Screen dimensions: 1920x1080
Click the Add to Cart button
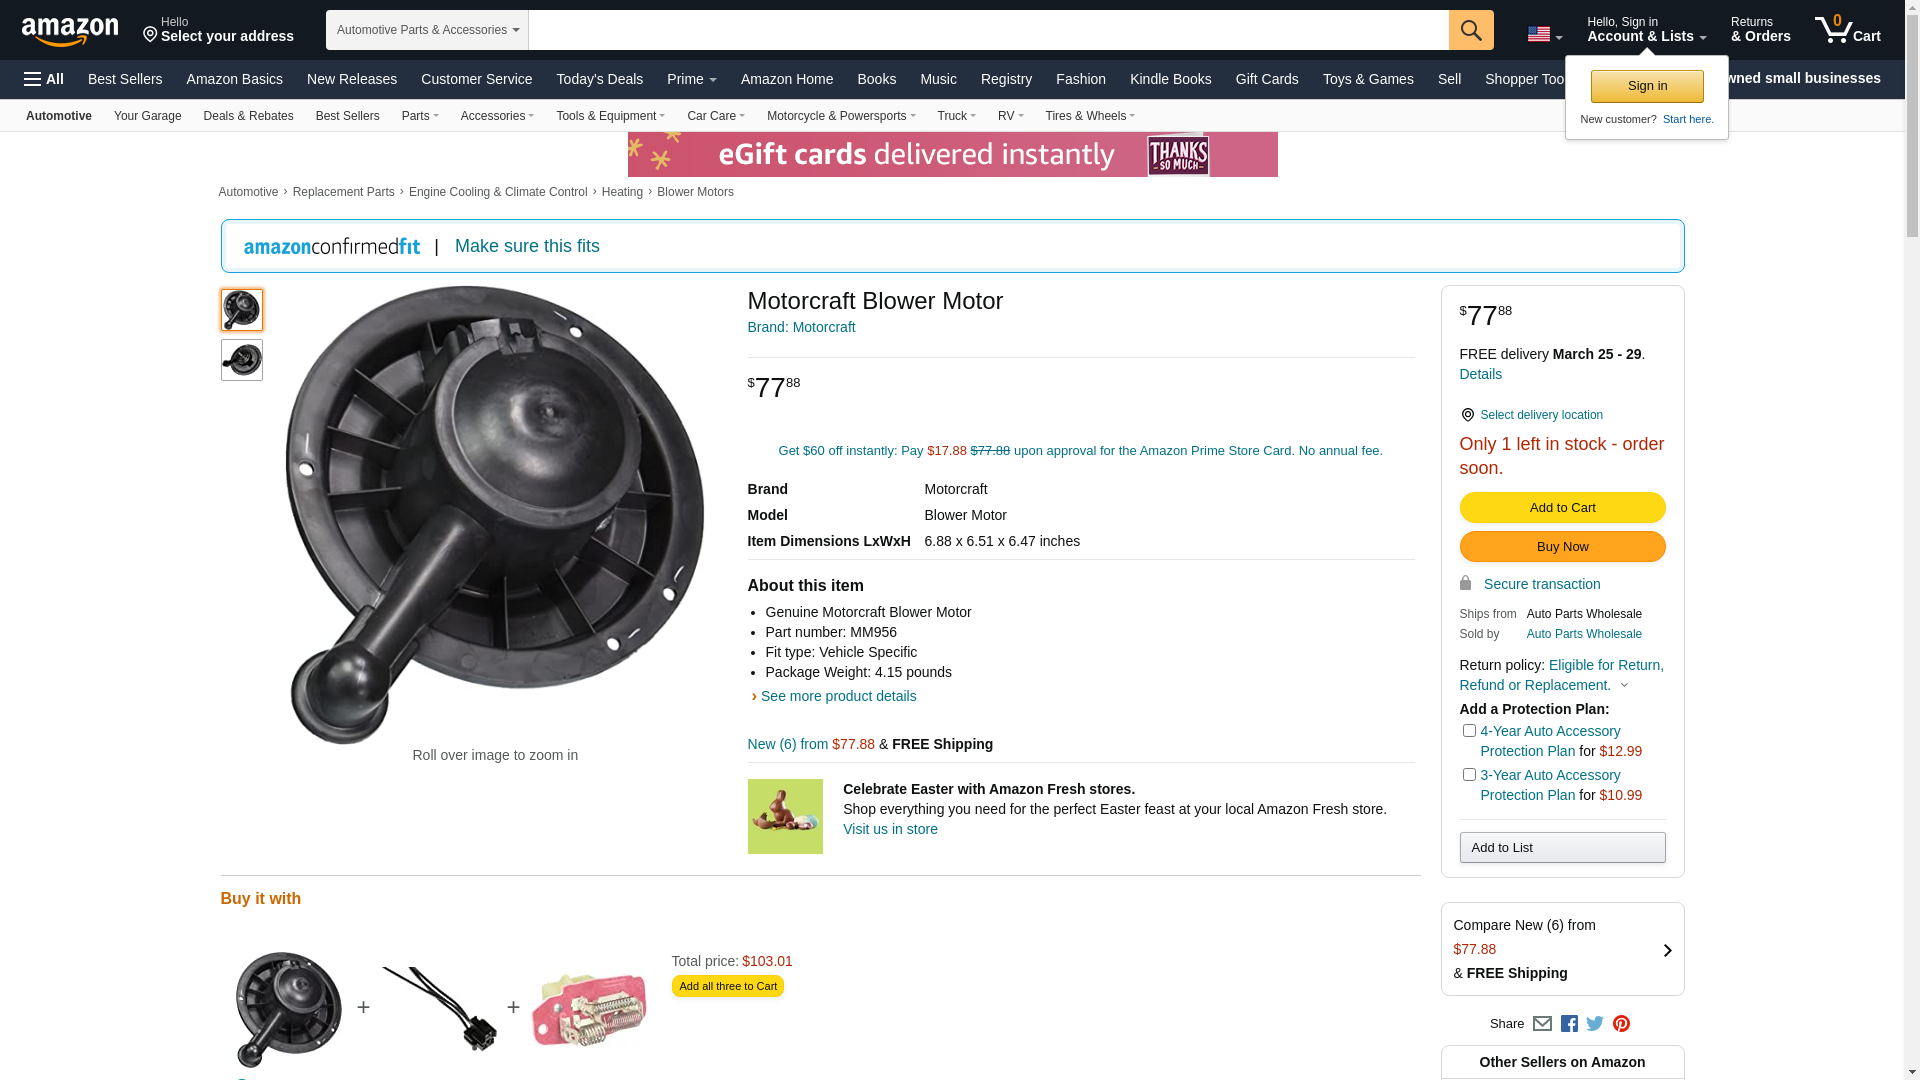(1562, 508)
